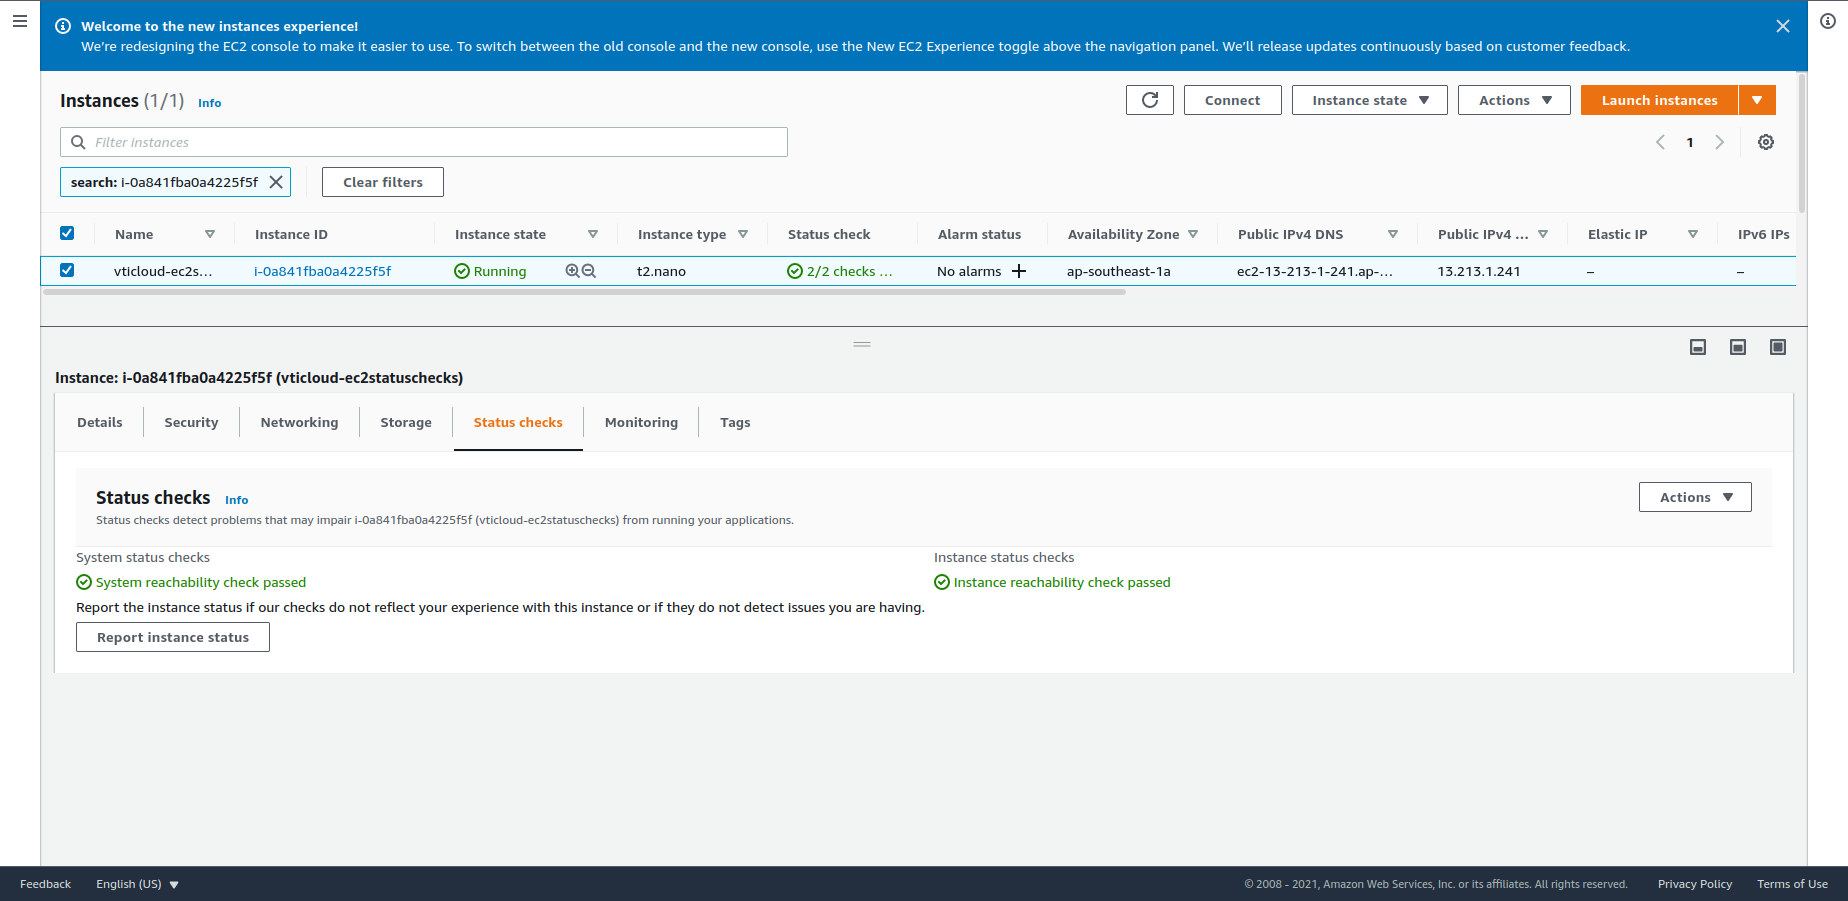Open table preferences gear

pyautogui.click(x=1766, y=142)
